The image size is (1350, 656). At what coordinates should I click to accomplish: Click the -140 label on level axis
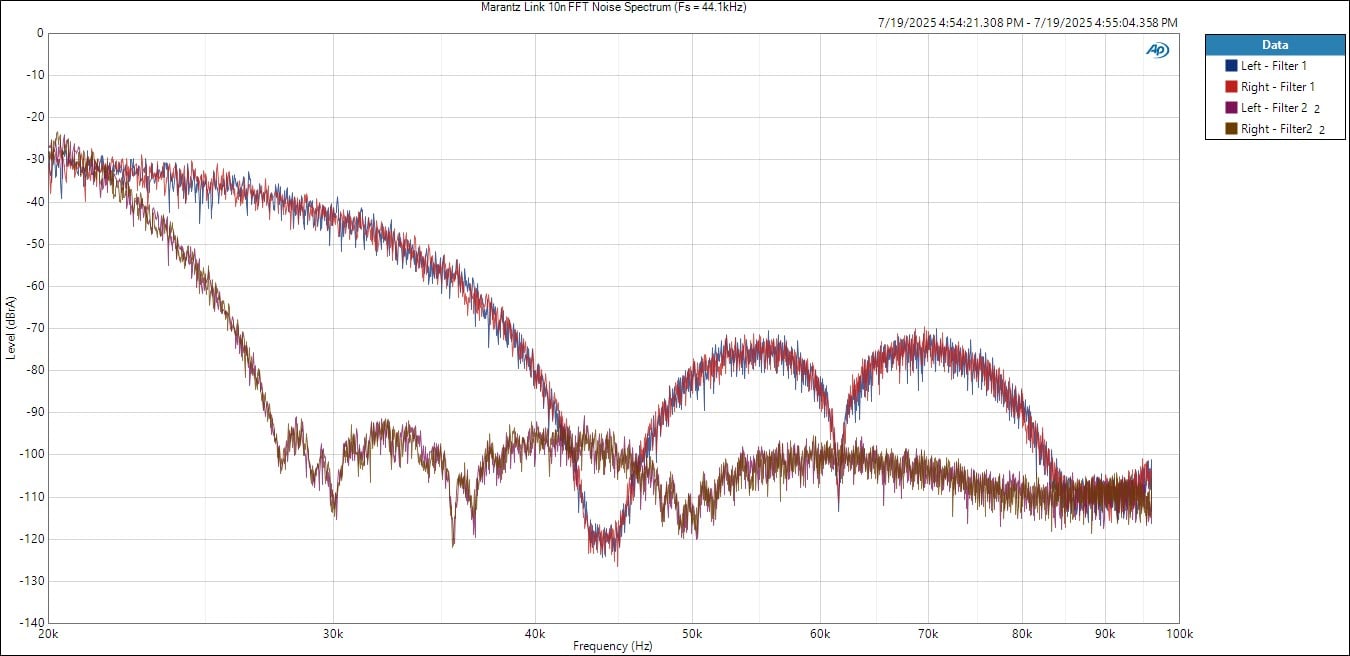(x=31, y=623)
